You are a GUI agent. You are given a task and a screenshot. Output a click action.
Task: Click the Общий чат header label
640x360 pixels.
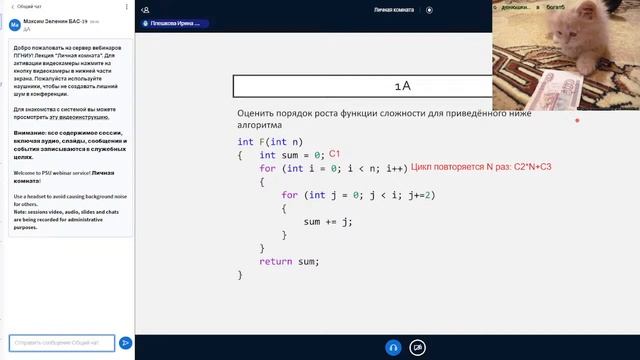29,7
